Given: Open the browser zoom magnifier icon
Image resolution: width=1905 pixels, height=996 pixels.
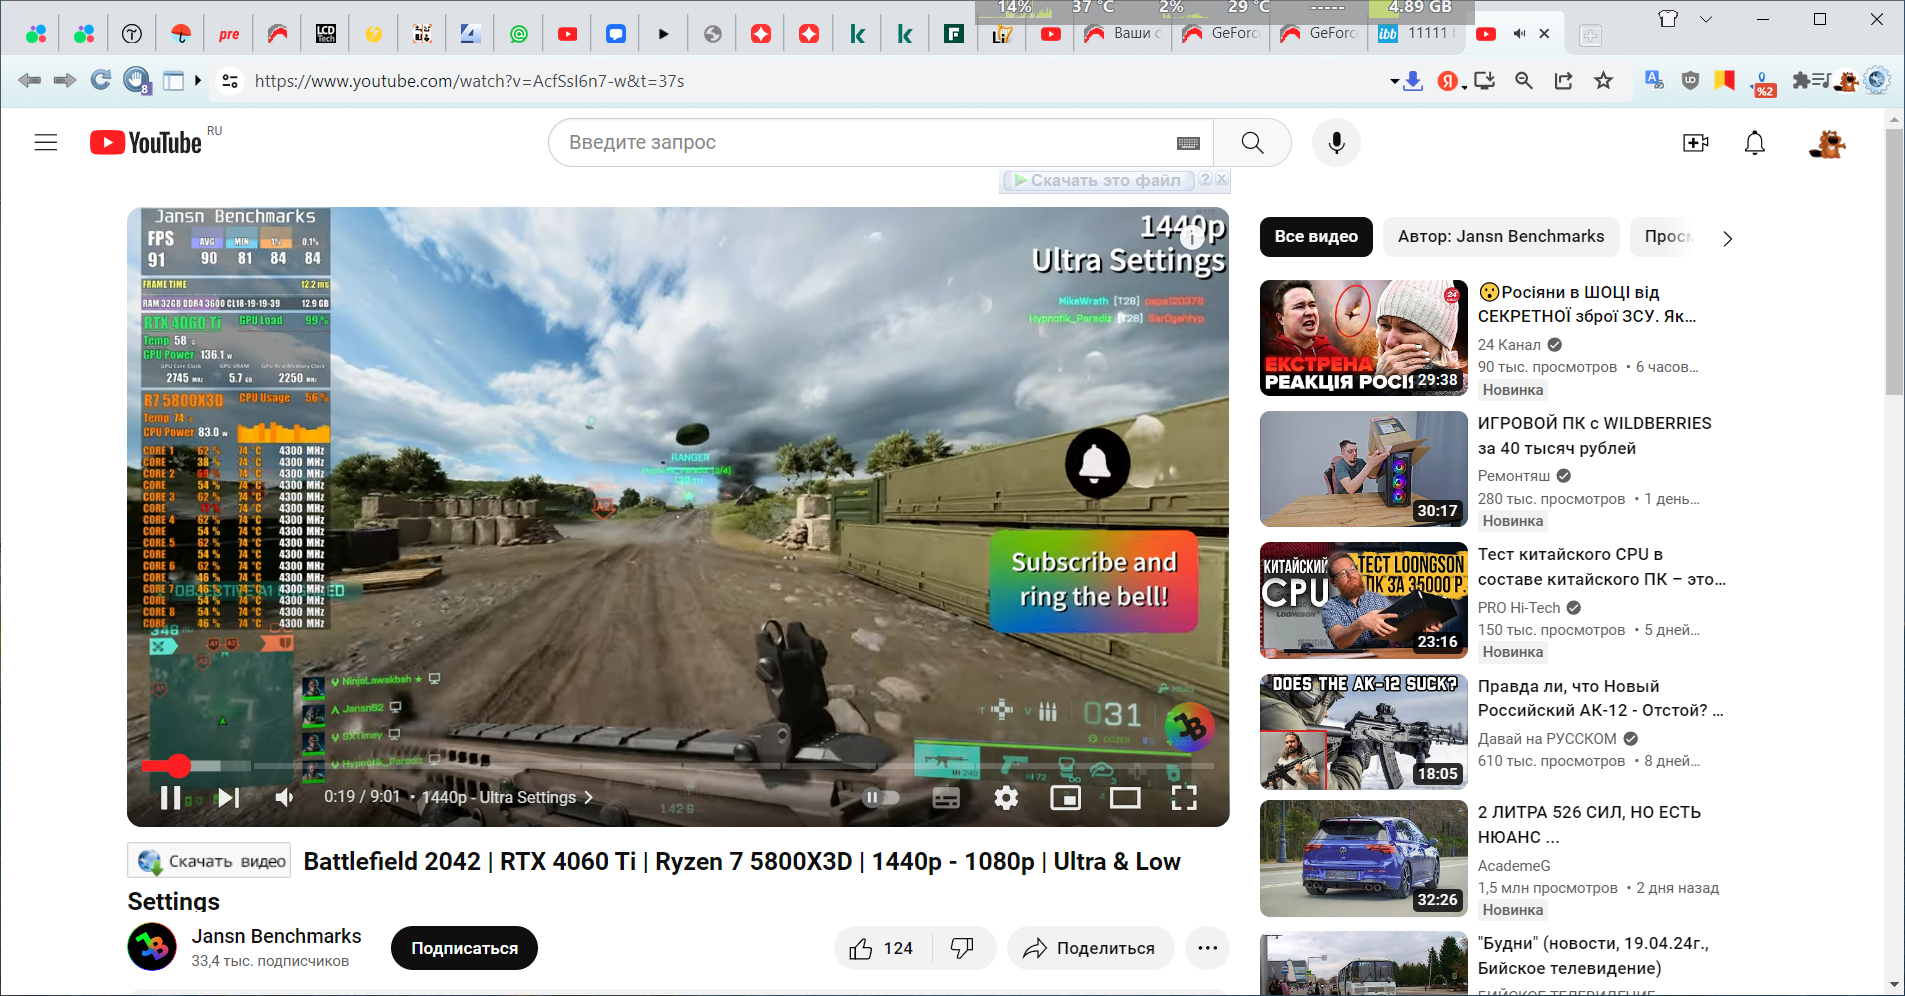Looking at the screenshot, I should (1524, 81).
